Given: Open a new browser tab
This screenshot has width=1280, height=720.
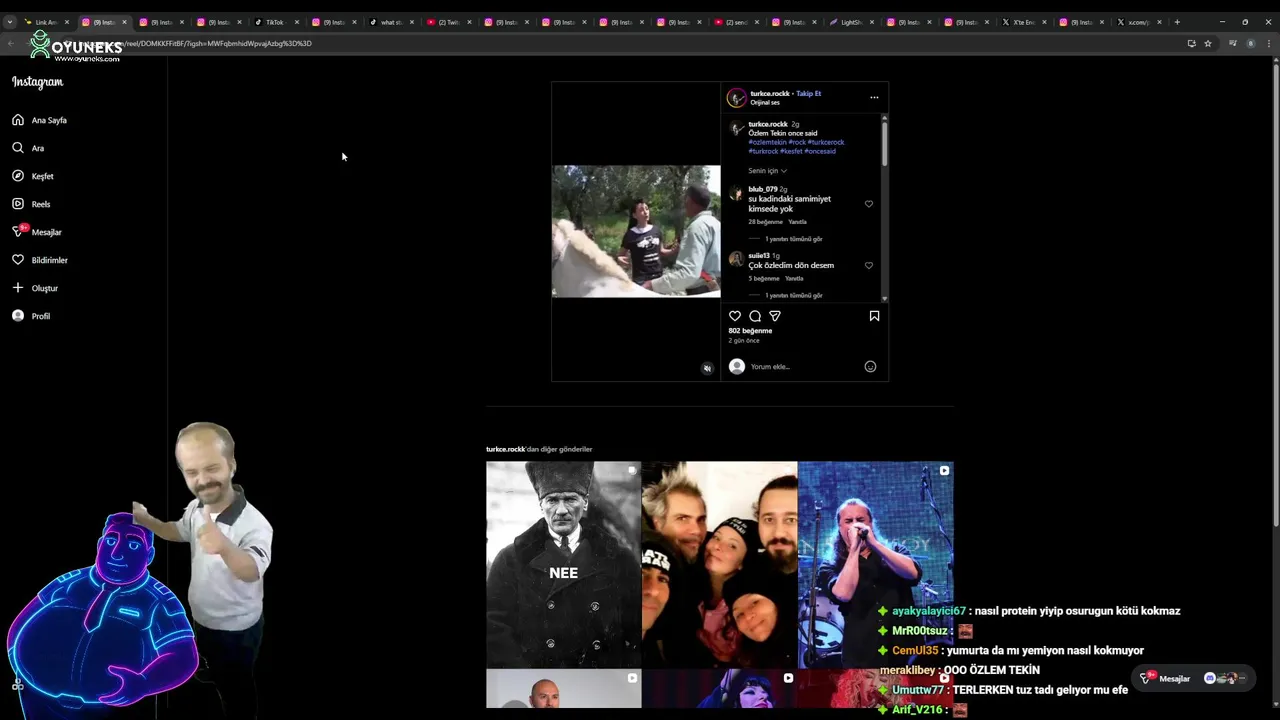Looking at the screenshot, I should pyautogui.click(x=1177, y=22).
